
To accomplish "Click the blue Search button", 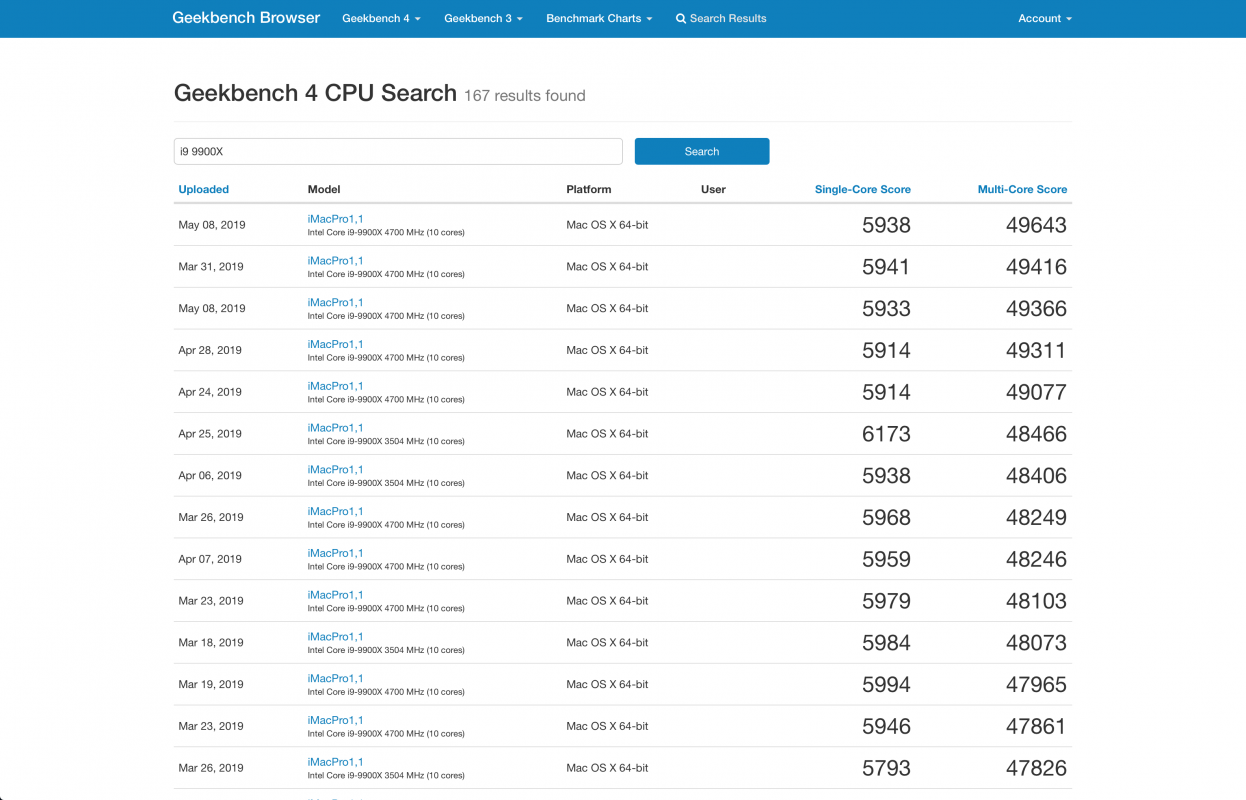I will pyautogui.click(x=701, y=152).
